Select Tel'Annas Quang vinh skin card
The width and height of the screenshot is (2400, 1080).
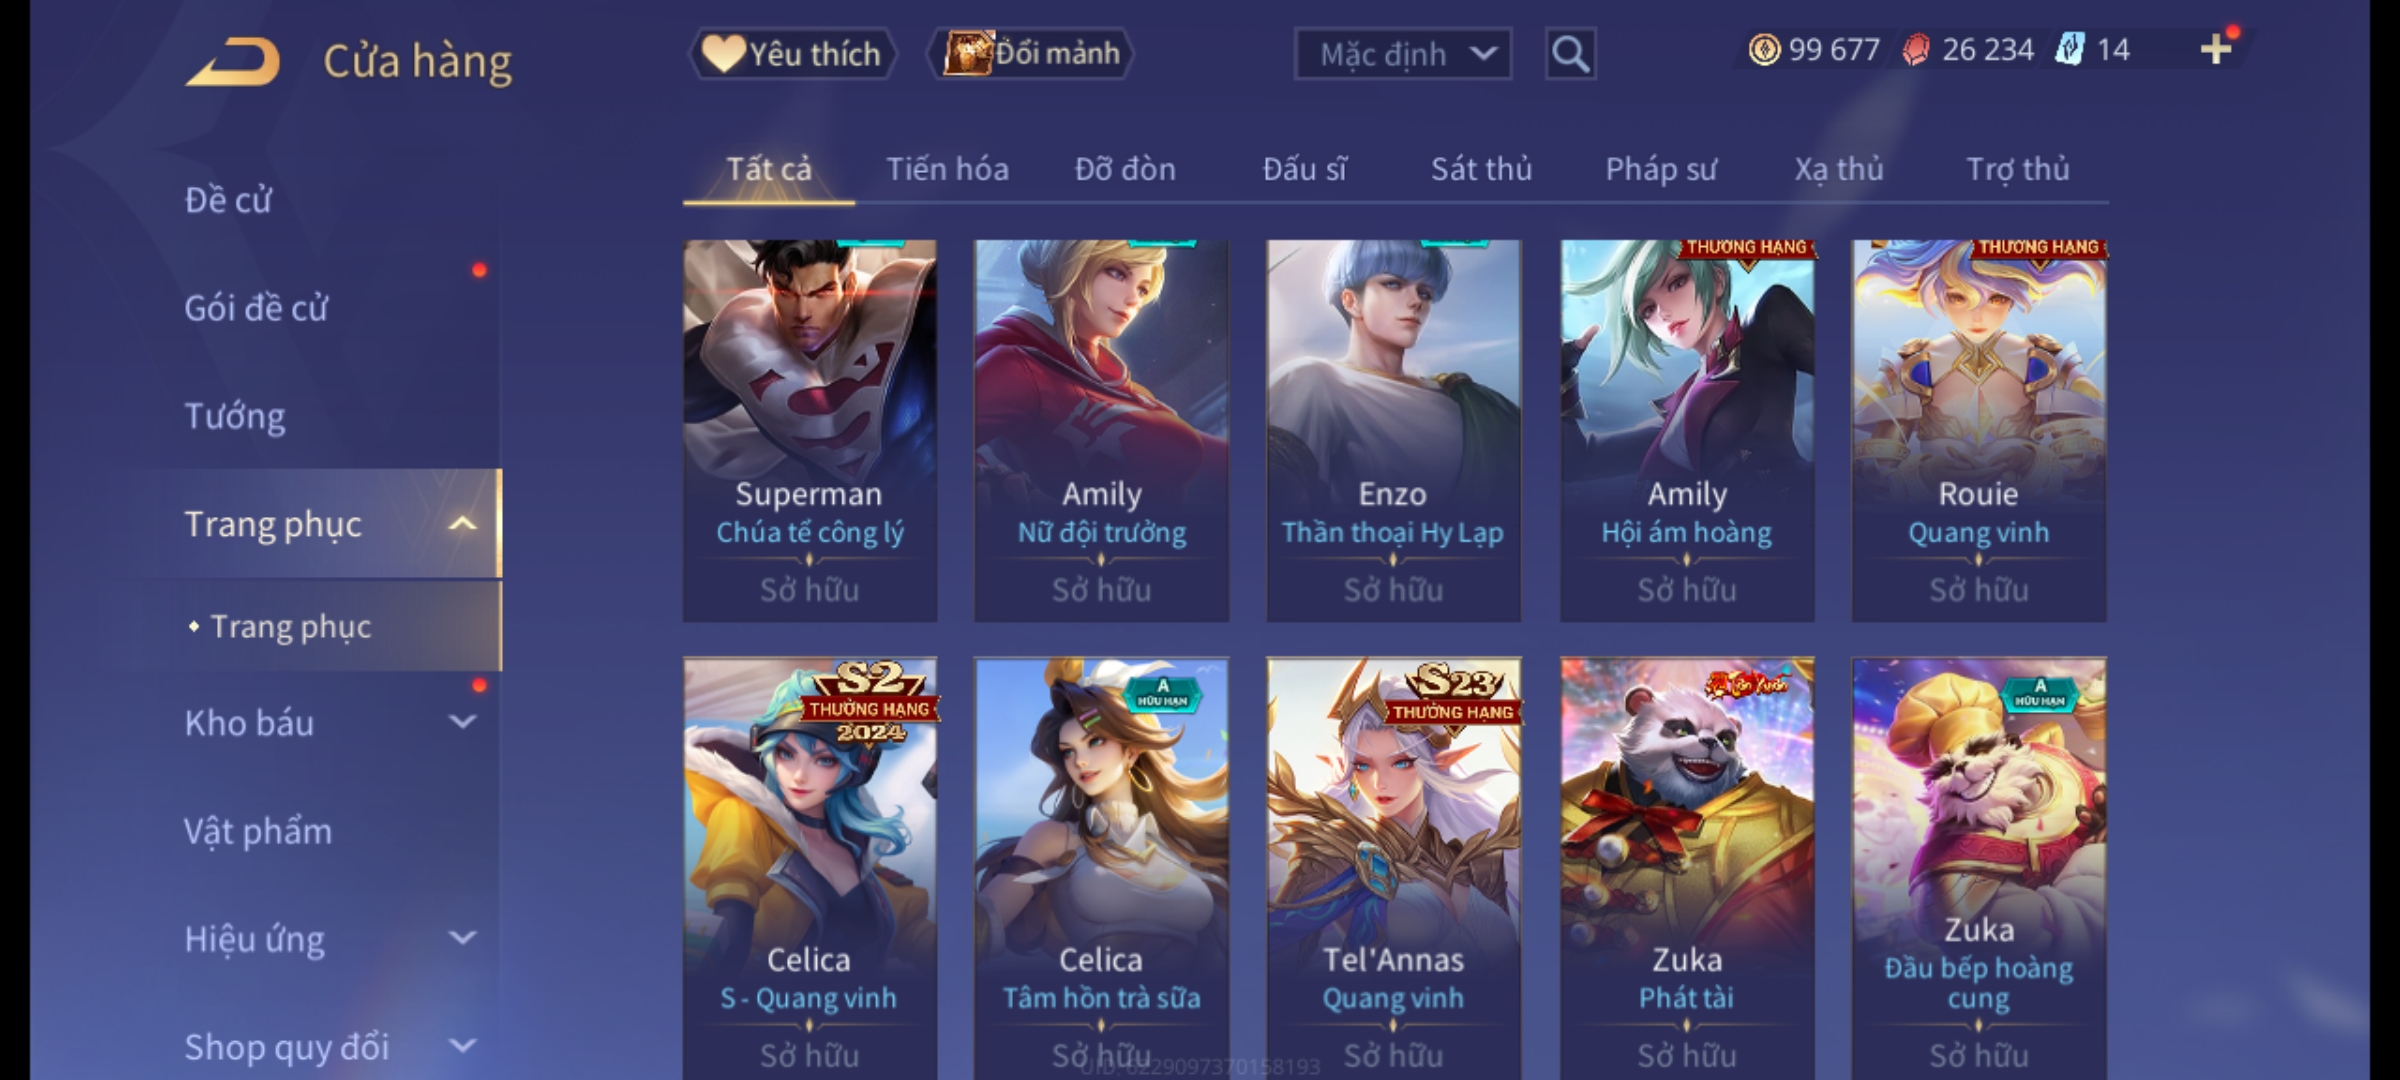[1393, 868]
